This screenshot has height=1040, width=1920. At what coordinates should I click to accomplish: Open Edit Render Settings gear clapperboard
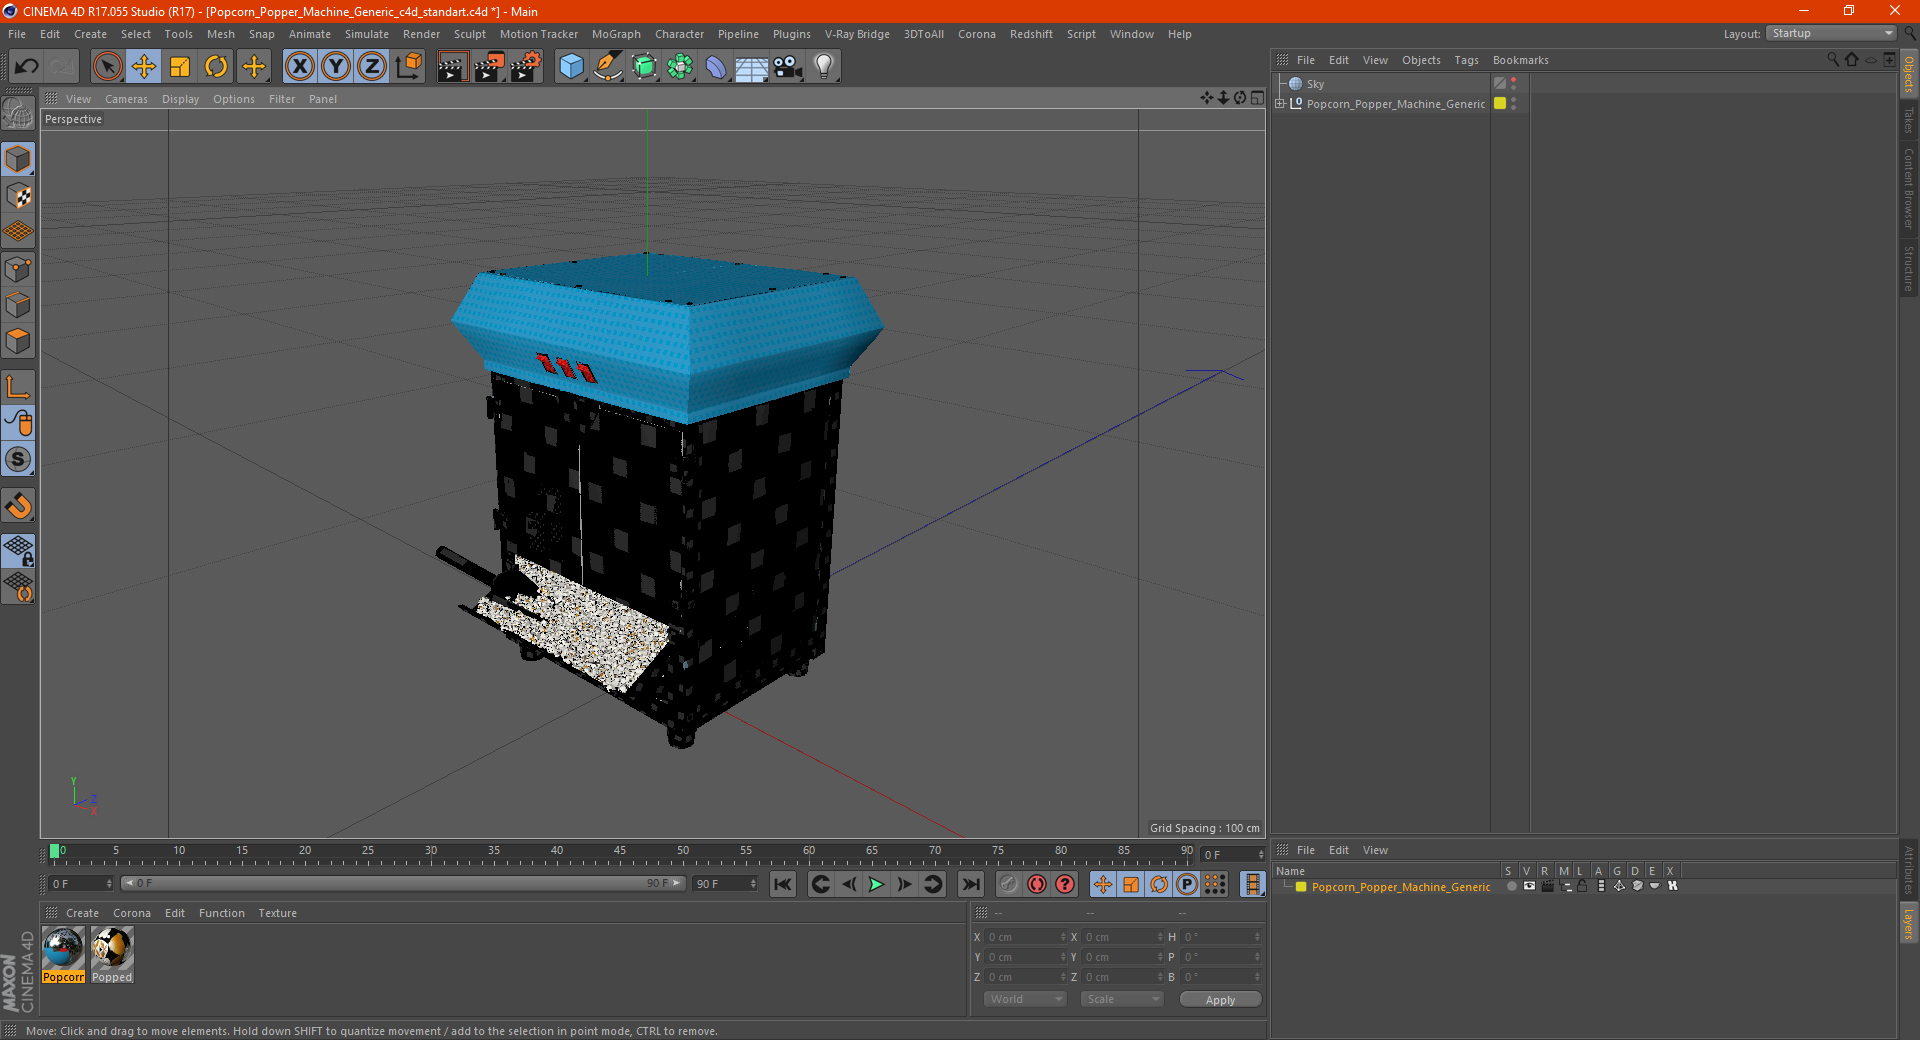tap(526, 67)
